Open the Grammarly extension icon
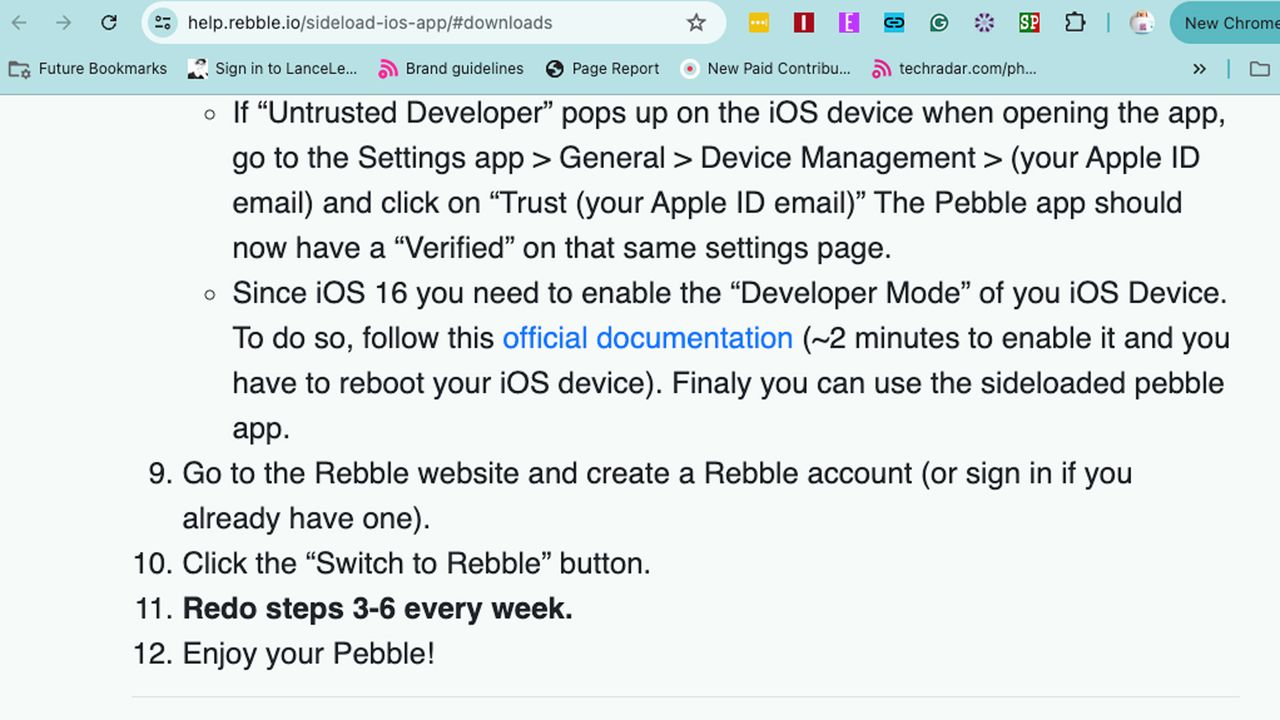Viewport: 1280px width, 720px height. tap(939, 22)
